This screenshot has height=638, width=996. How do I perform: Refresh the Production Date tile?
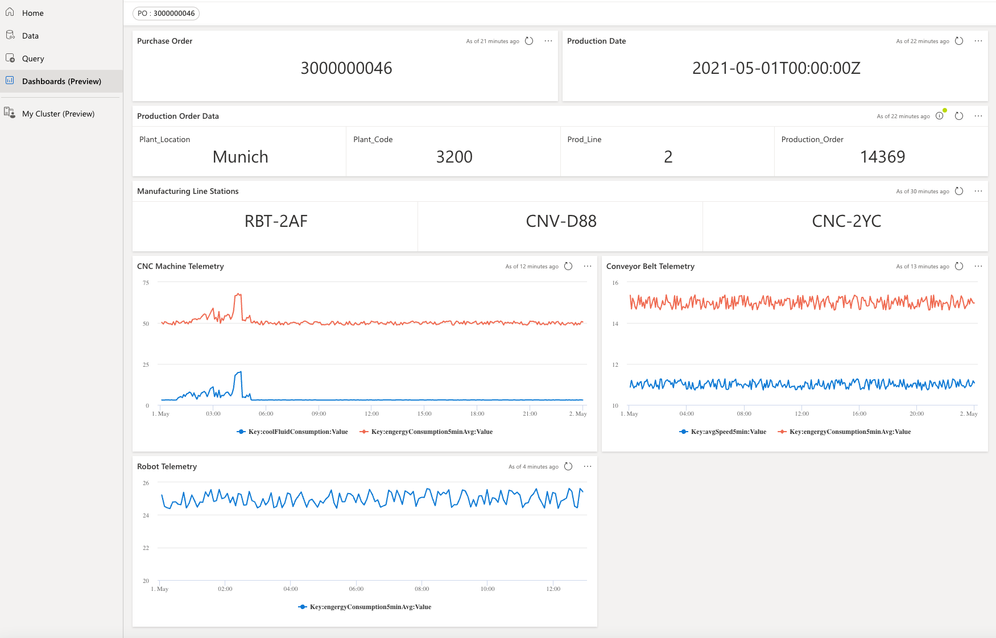(959, 41)
